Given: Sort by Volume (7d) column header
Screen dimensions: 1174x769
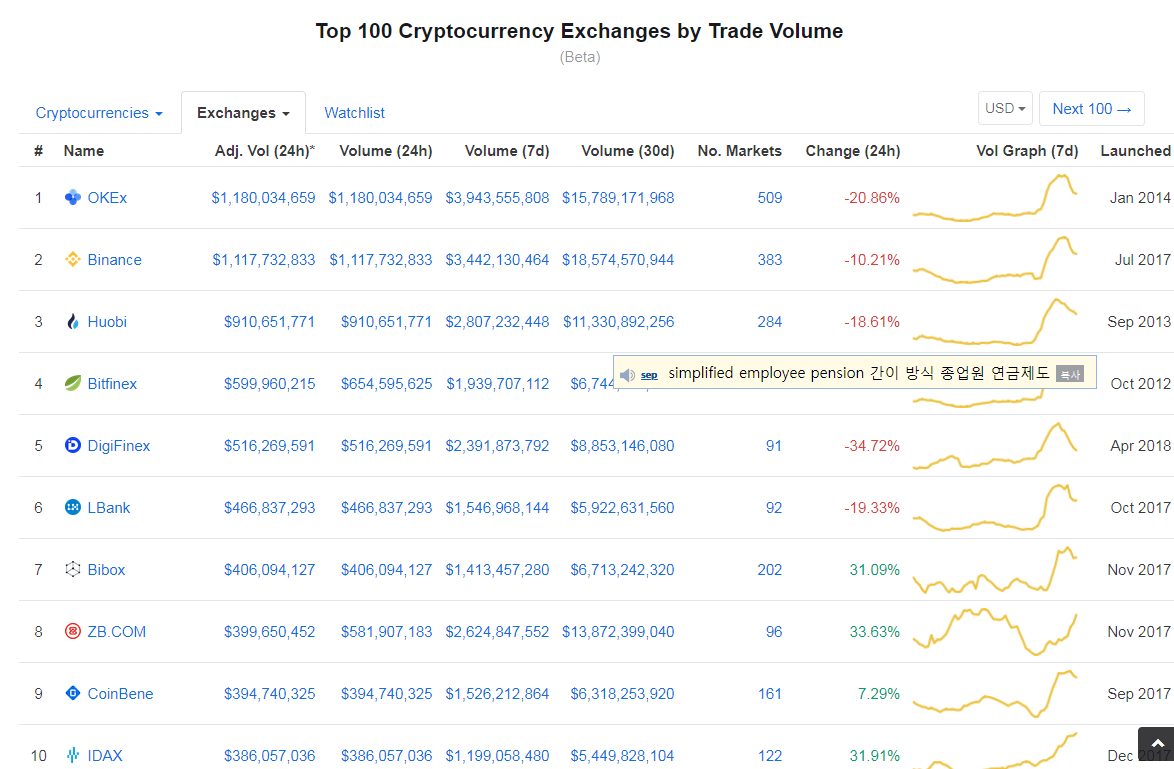Looking at the screenshot, I should [x=507, y=151].
